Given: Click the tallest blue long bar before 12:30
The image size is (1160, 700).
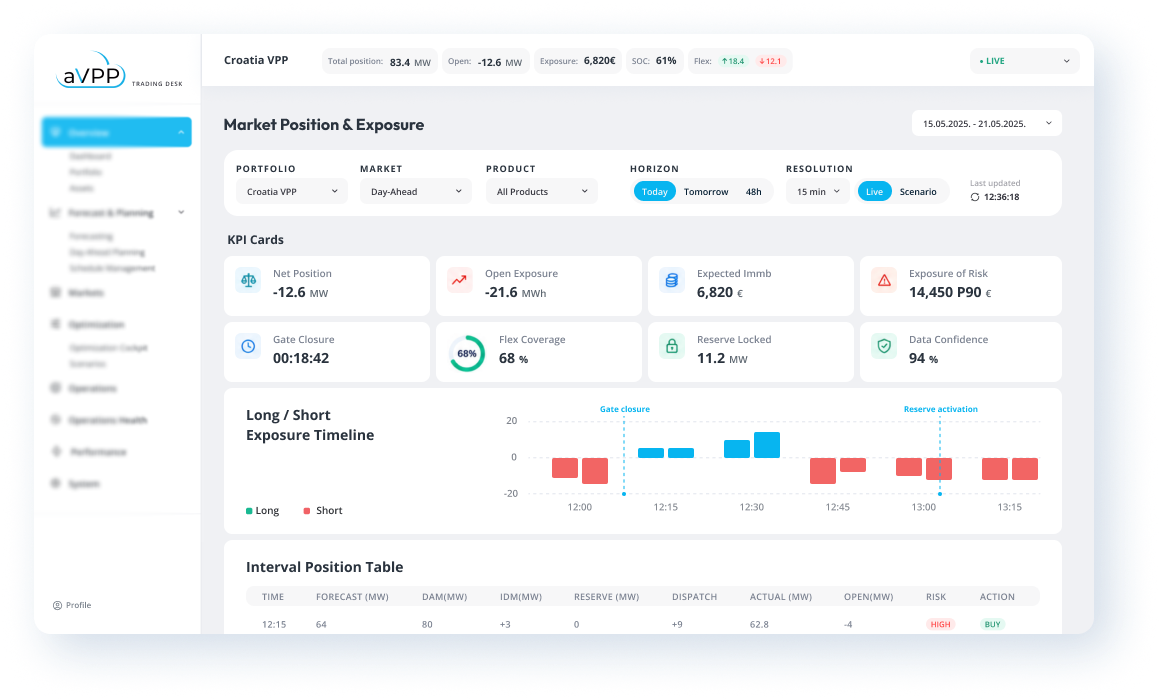Looking at the screenshot, I should 766,445.
